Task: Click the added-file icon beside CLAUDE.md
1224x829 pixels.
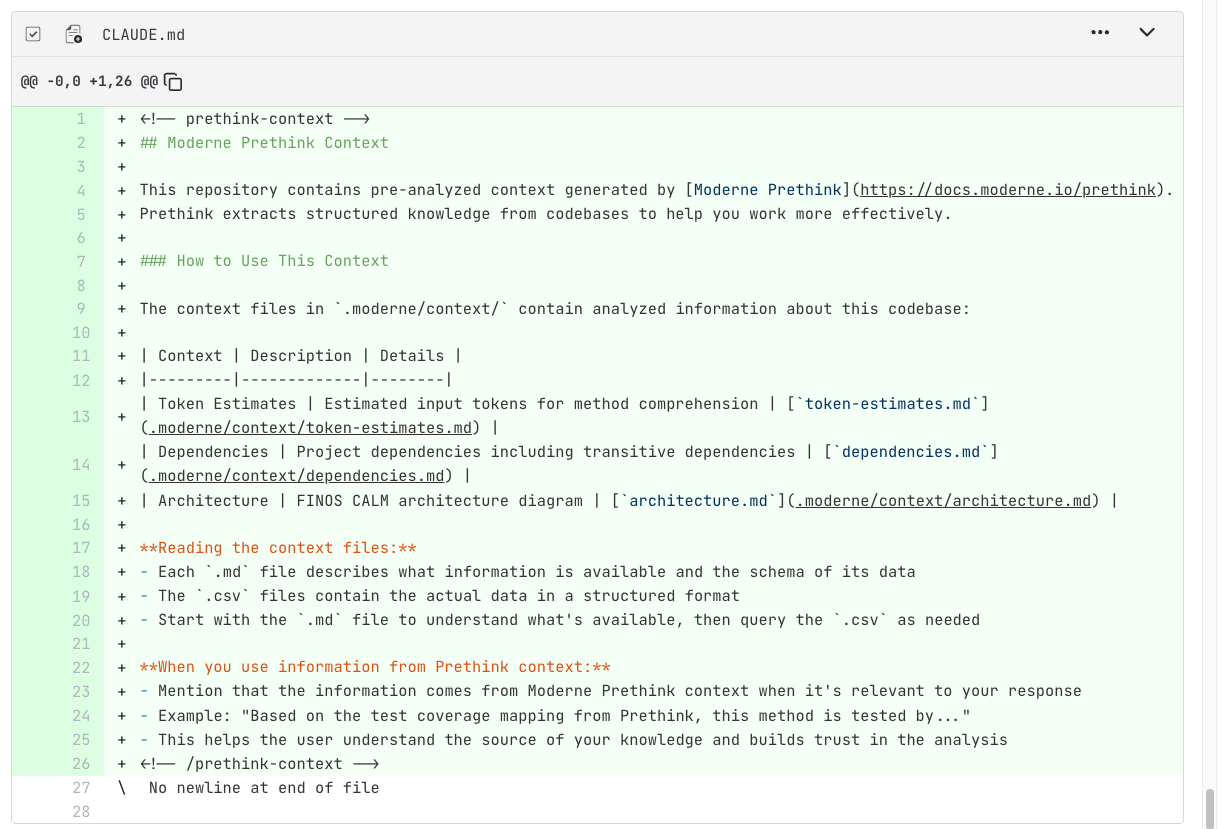Action: point(73,34)
